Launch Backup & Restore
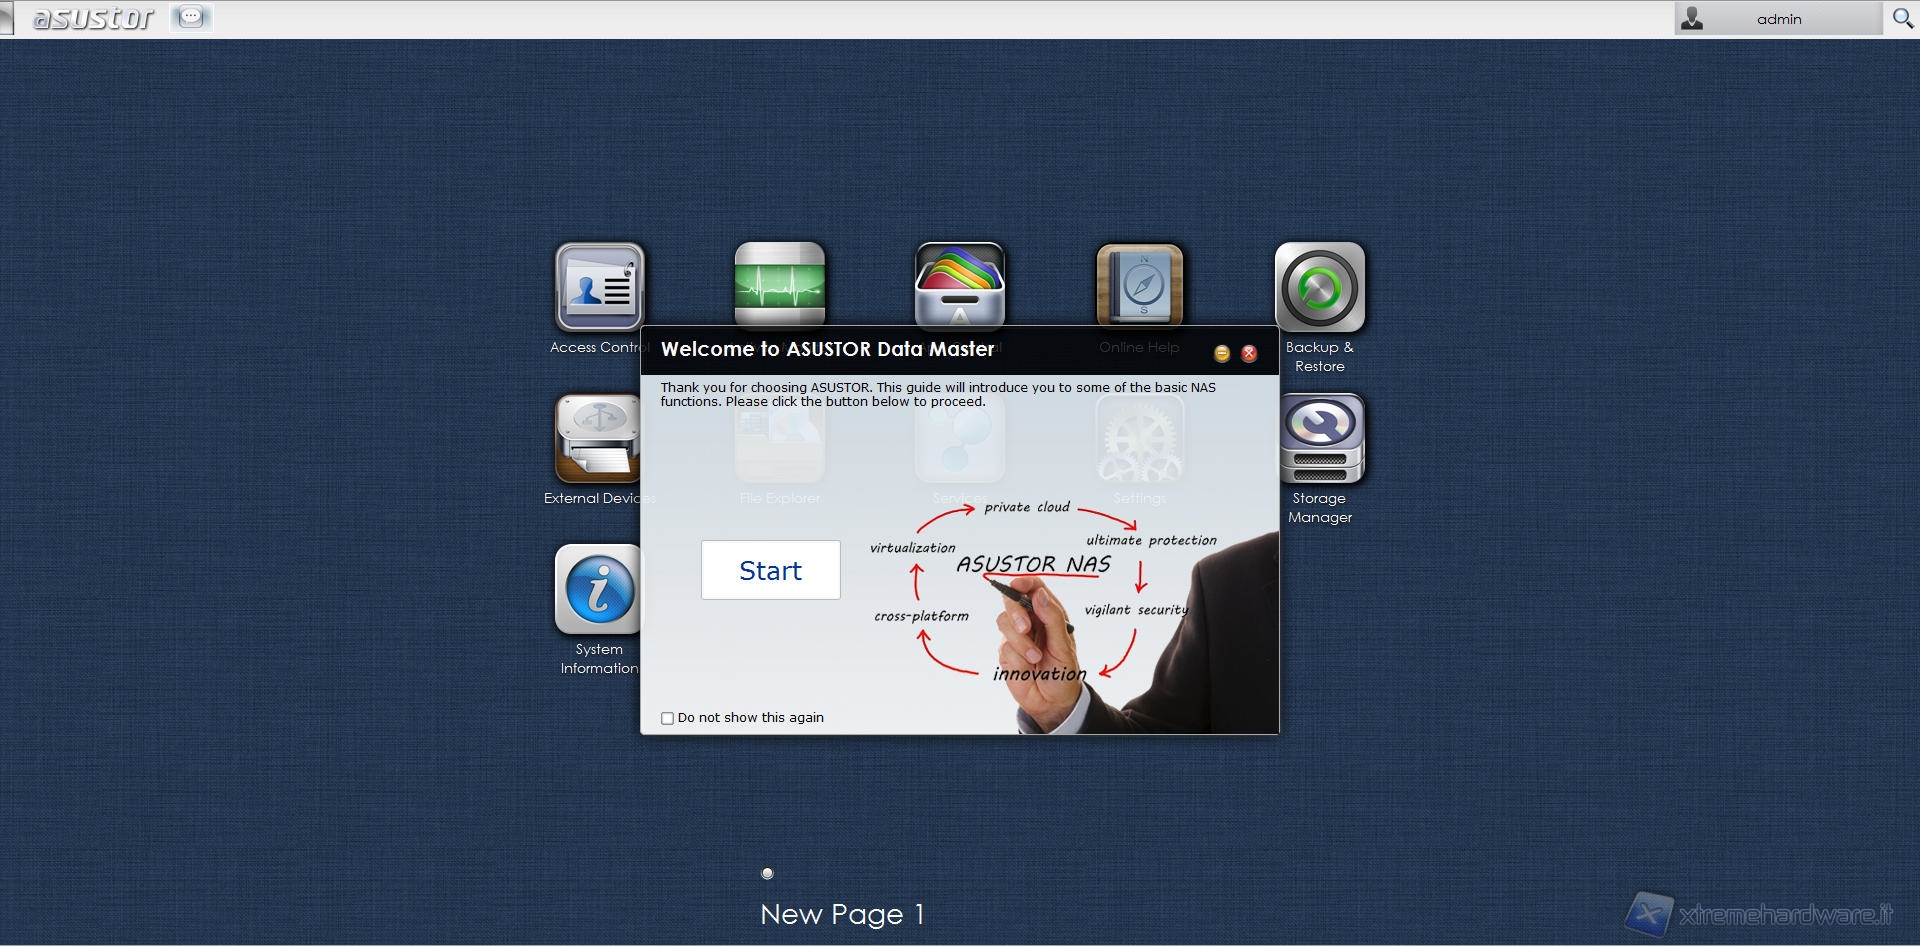1920x946 pixels. click(1319, 288)
